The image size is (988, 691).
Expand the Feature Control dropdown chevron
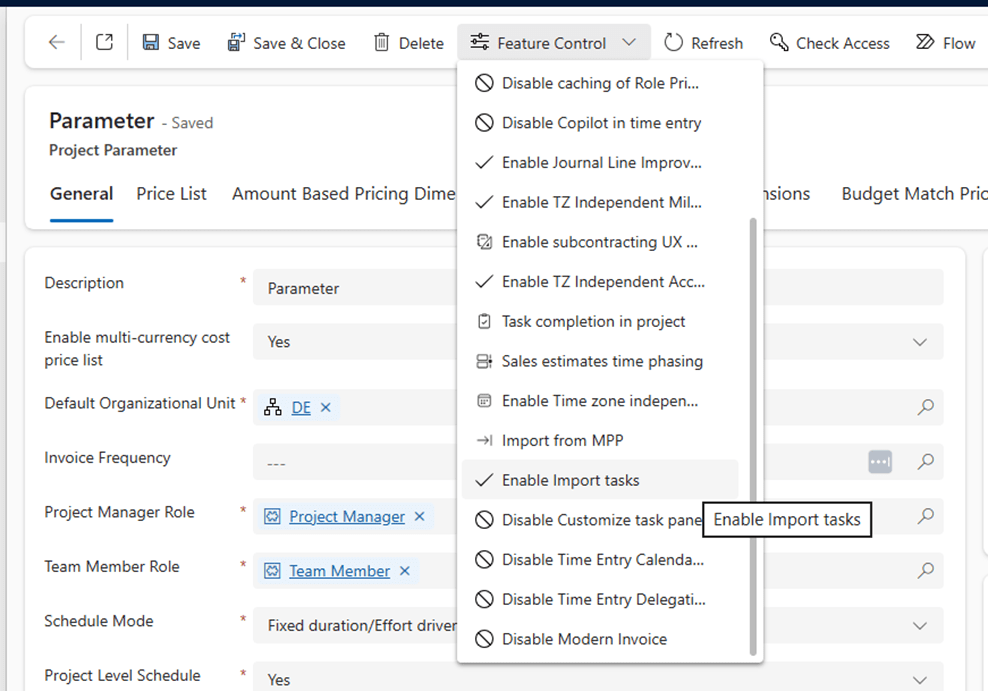(x=629, y=43)
